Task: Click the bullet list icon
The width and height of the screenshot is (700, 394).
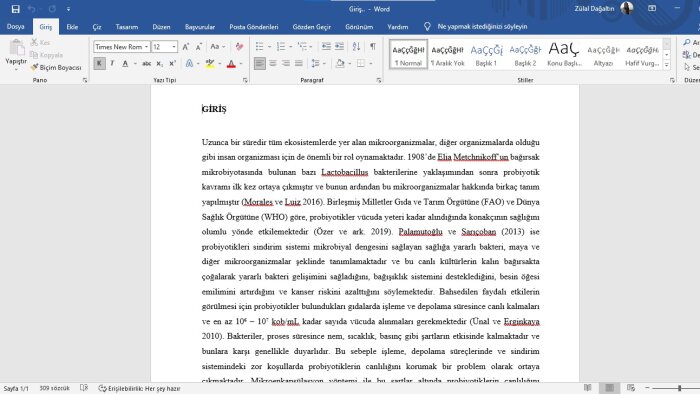Action: 259,46
